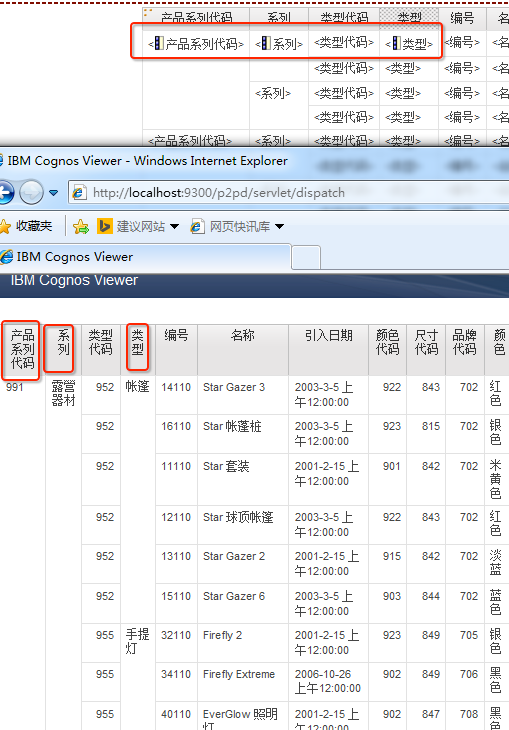509x730 pixels.
Task: Select the IBM Cognos Viewer browser tab
Action: [145, 257]
